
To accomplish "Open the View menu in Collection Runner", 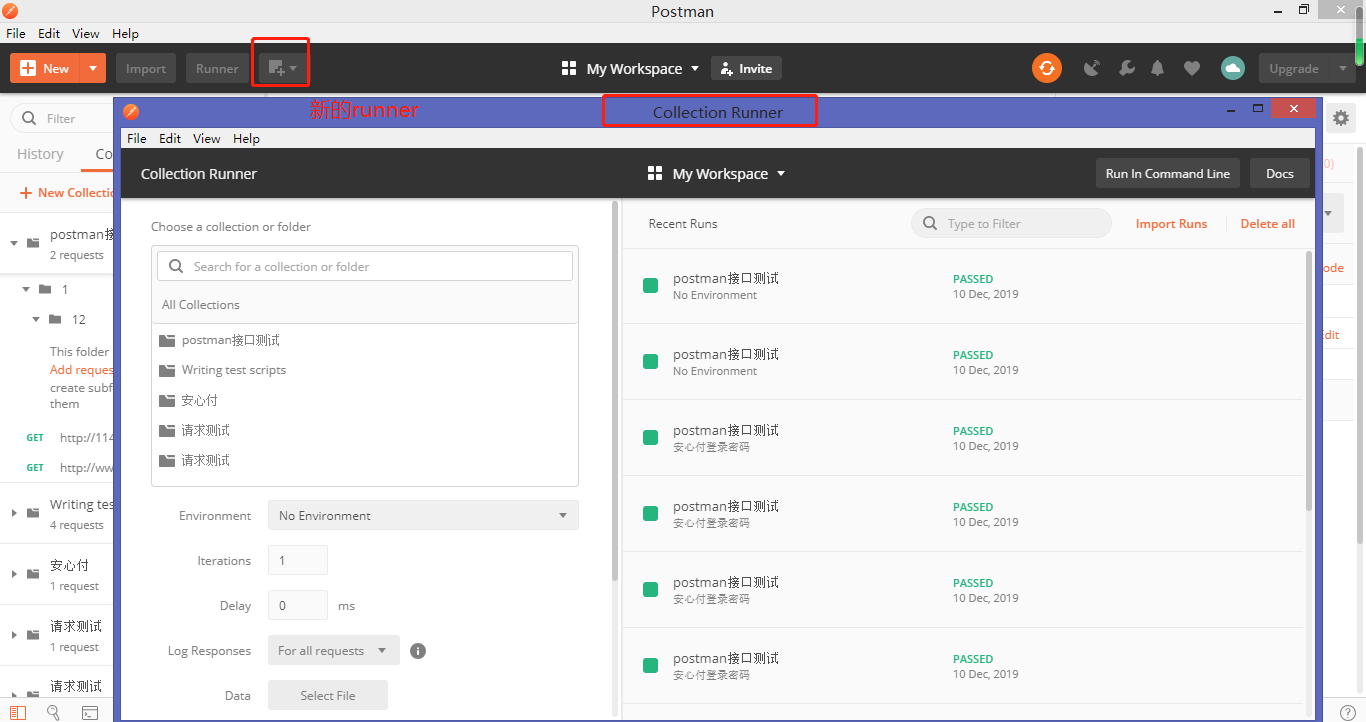I will [x=207, y=138].
